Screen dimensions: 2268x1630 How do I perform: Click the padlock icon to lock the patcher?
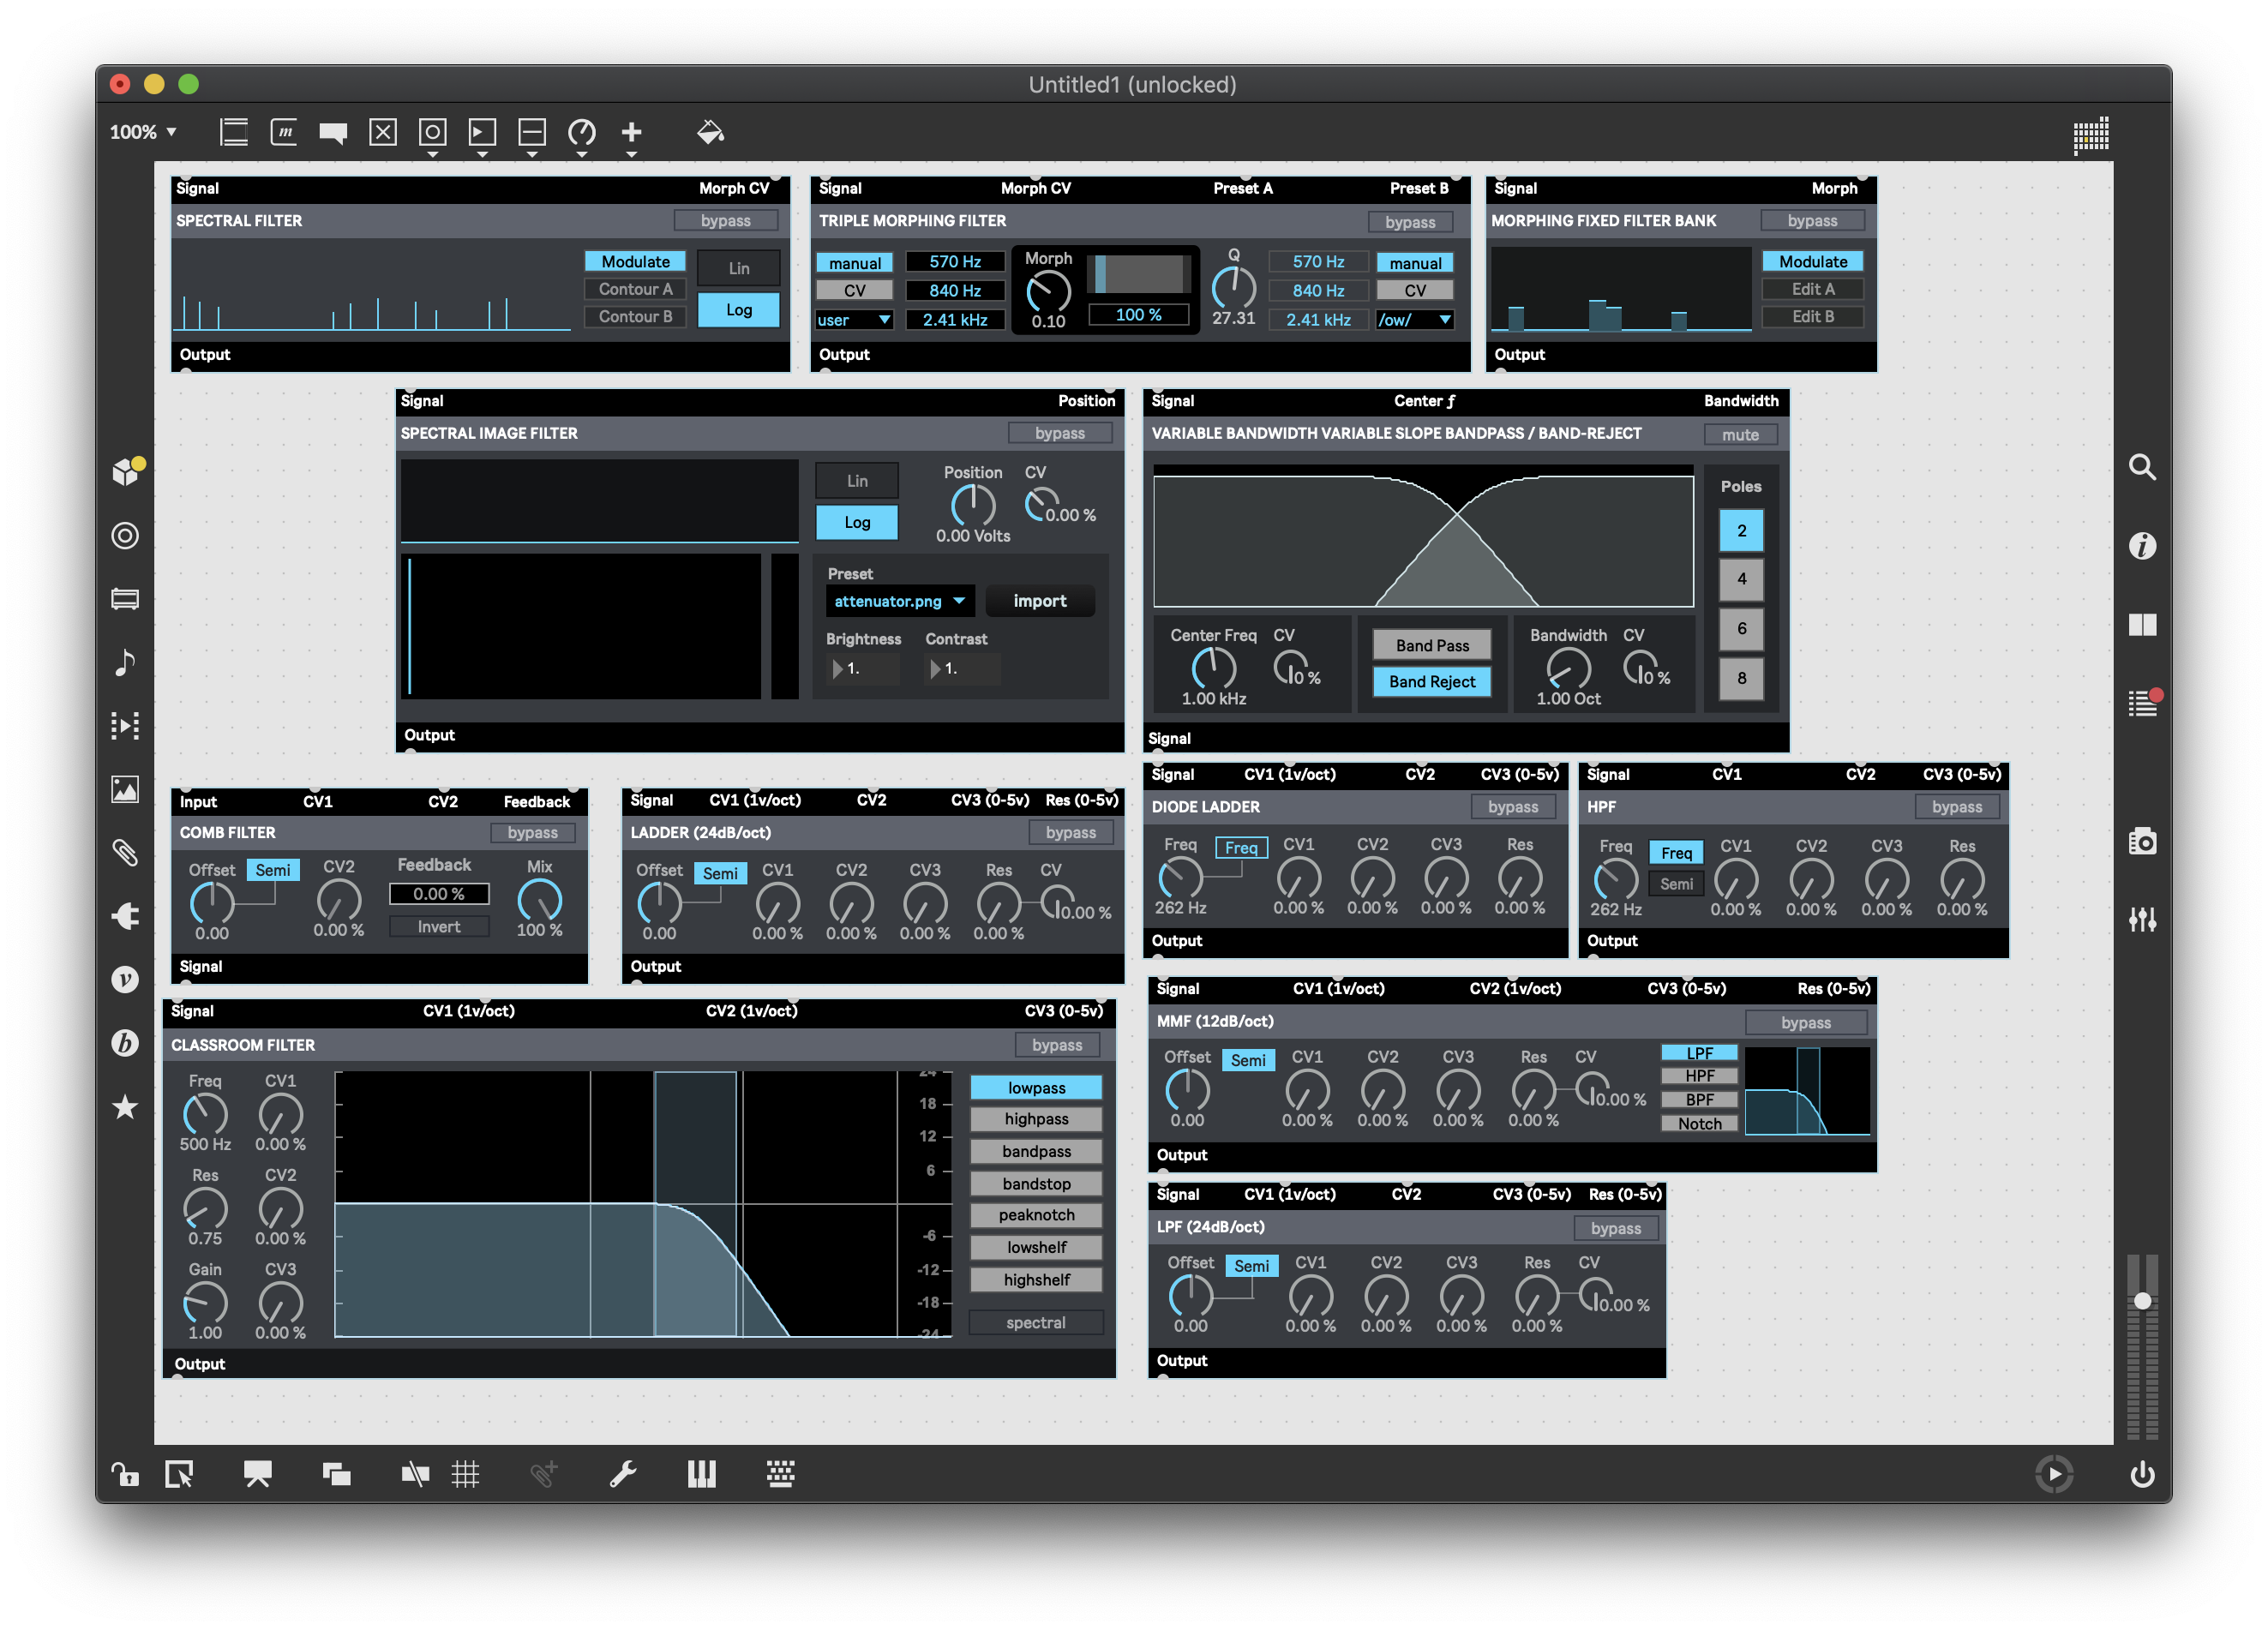point(125,1474)
